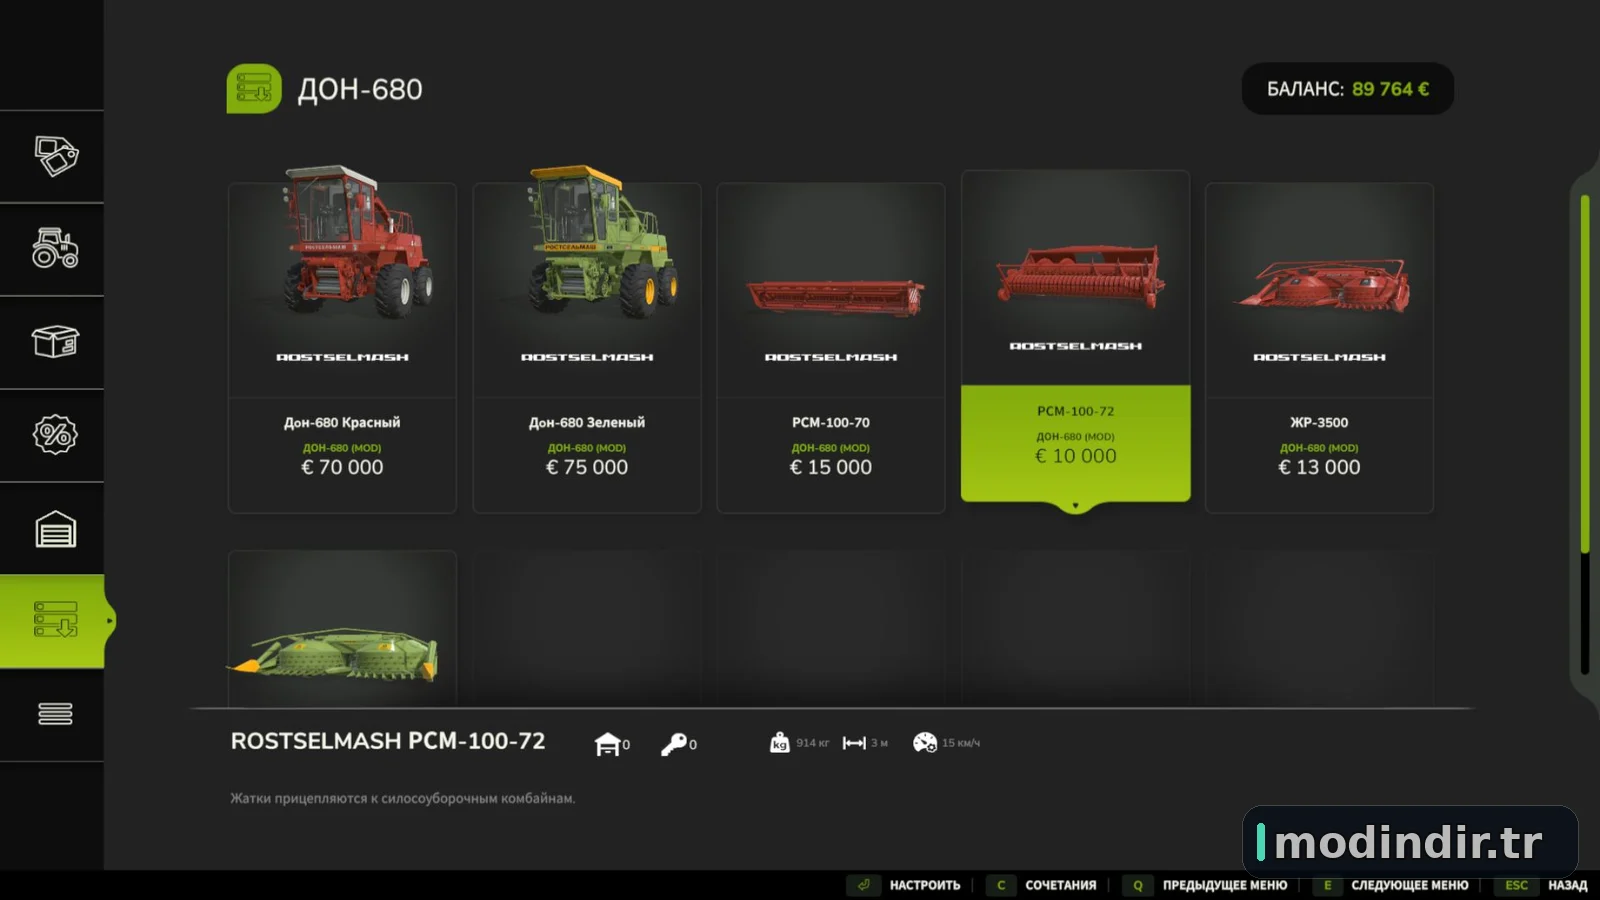Click the '€ 75 000' price
Screen dimensions: 1600x900
coord(587,467)
